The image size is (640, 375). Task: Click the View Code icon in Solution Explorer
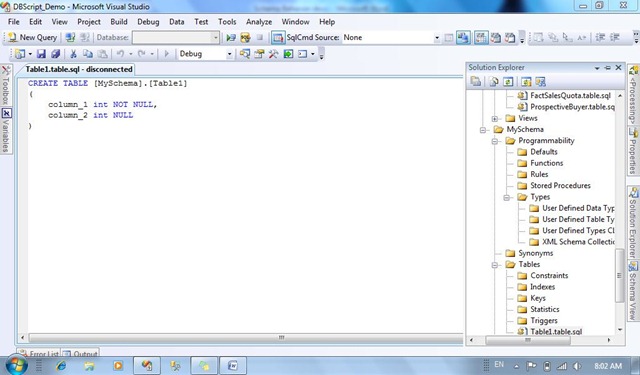click(x=526, y=82)
